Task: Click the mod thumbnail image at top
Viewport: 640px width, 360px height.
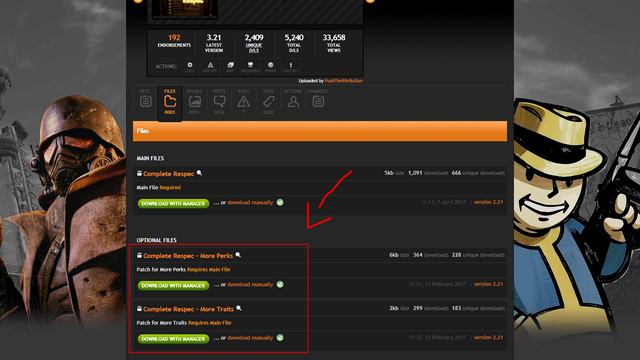Action: pyautogui.click(x=184, y=9)
